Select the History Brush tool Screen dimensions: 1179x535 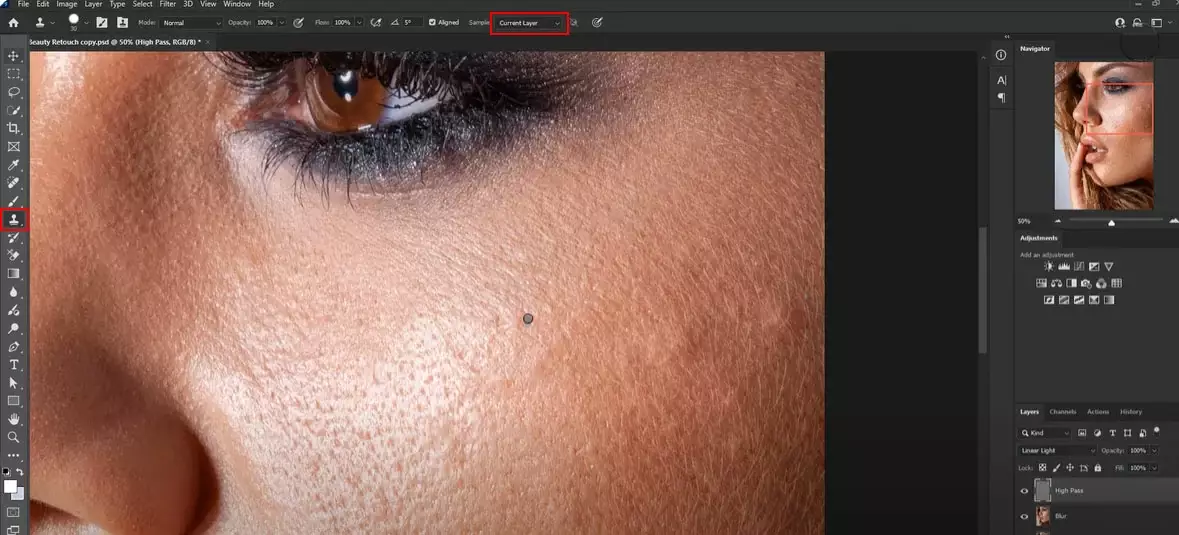(14, 237)
